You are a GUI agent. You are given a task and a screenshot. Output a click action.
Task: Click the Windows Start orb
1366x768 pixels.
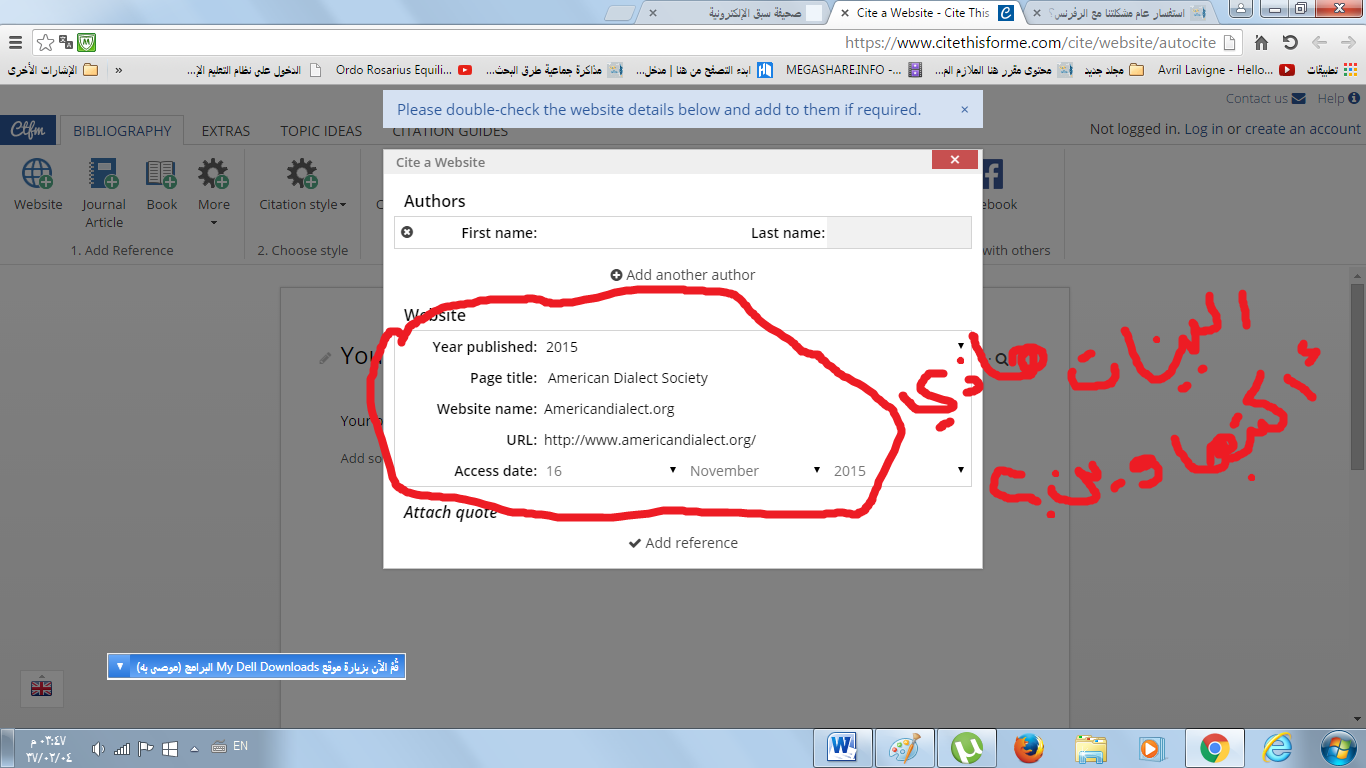click(x=1338, y=748)
